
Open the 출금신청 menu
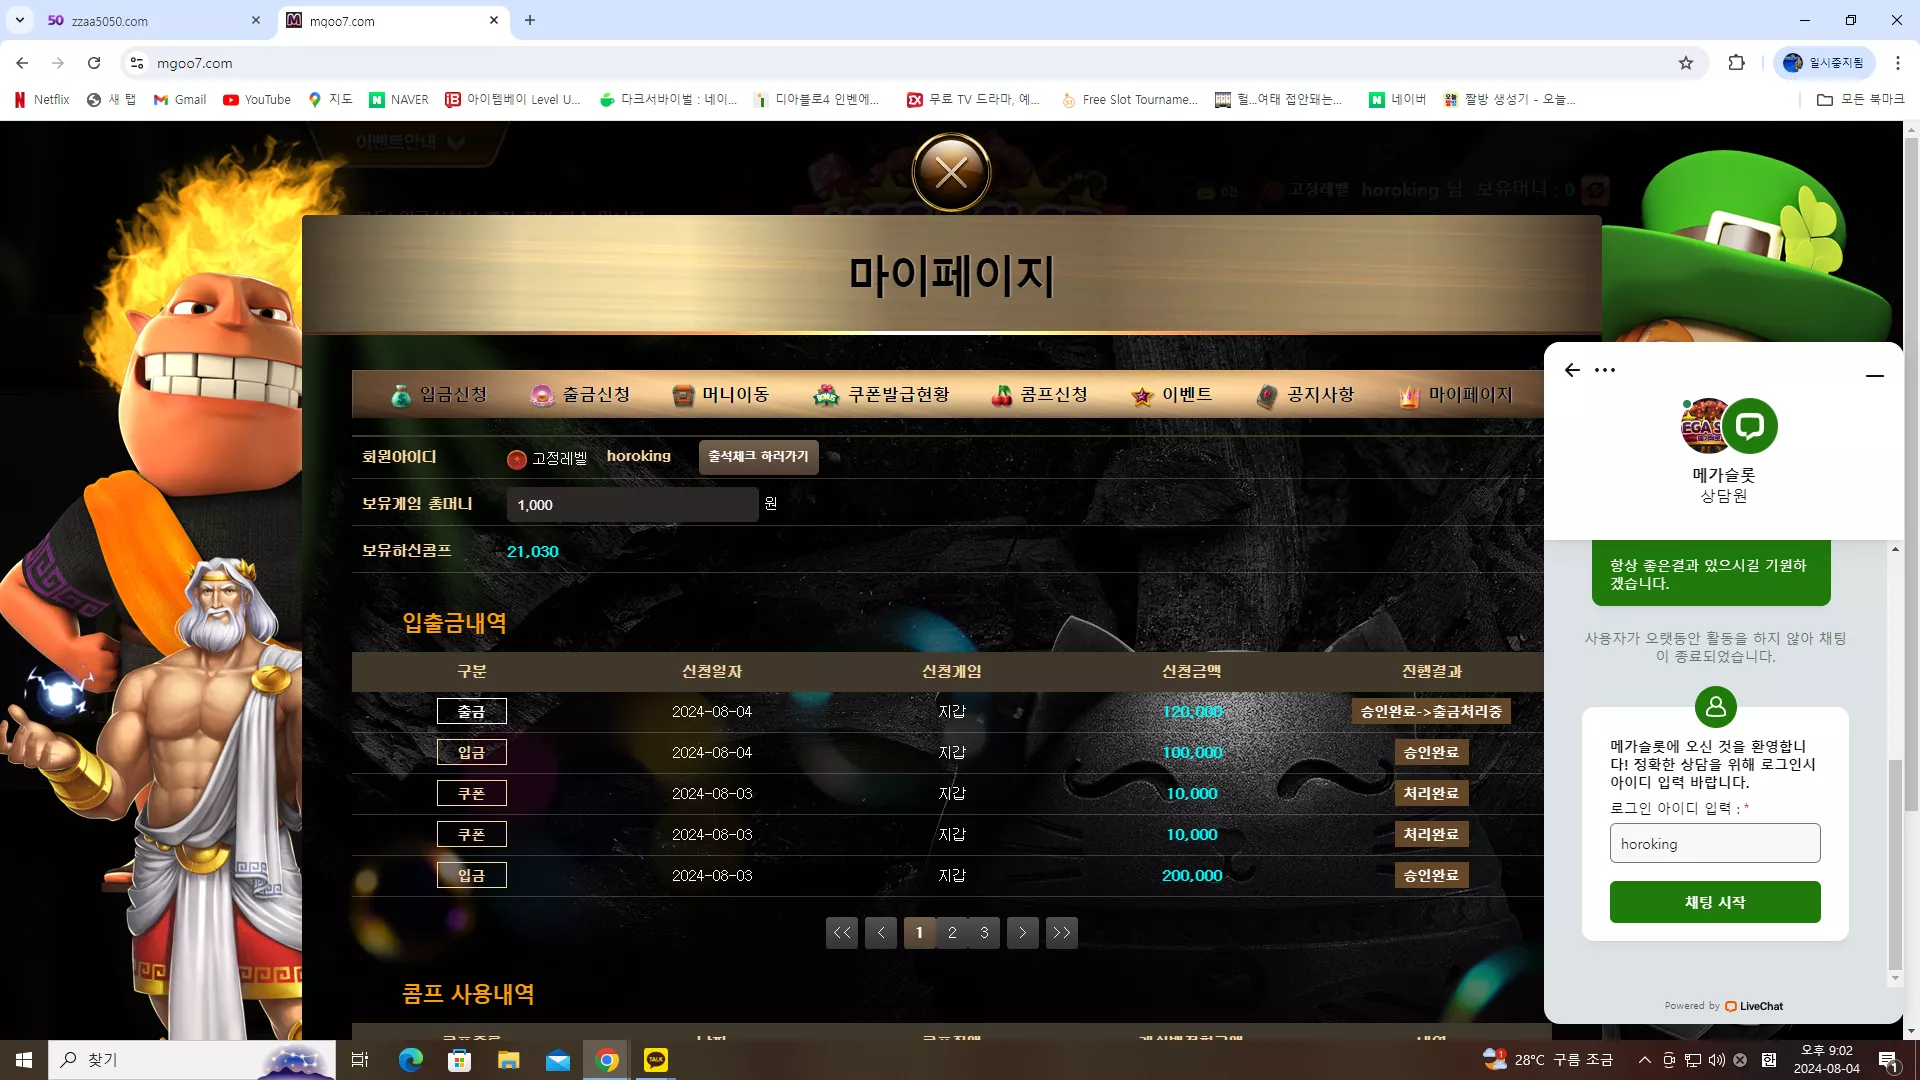pyautogui.click(x=581, y=395)
